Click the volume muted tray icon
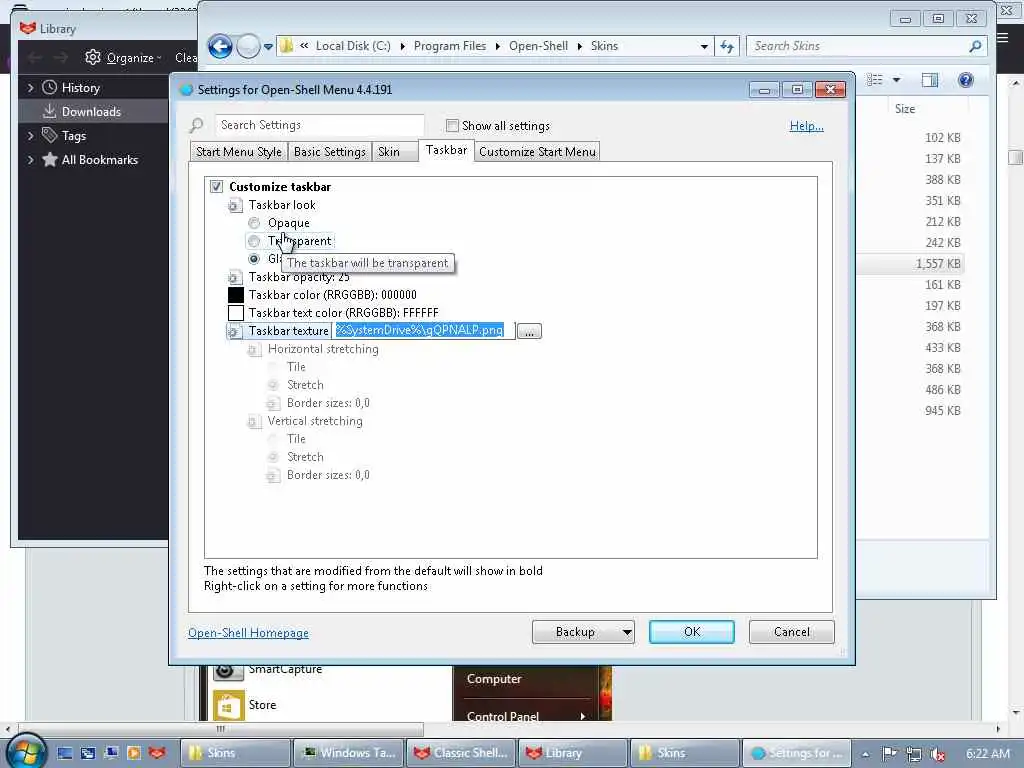Image resolution: width=1024 pixels, height=768 pixels. (x=938, y=754)
